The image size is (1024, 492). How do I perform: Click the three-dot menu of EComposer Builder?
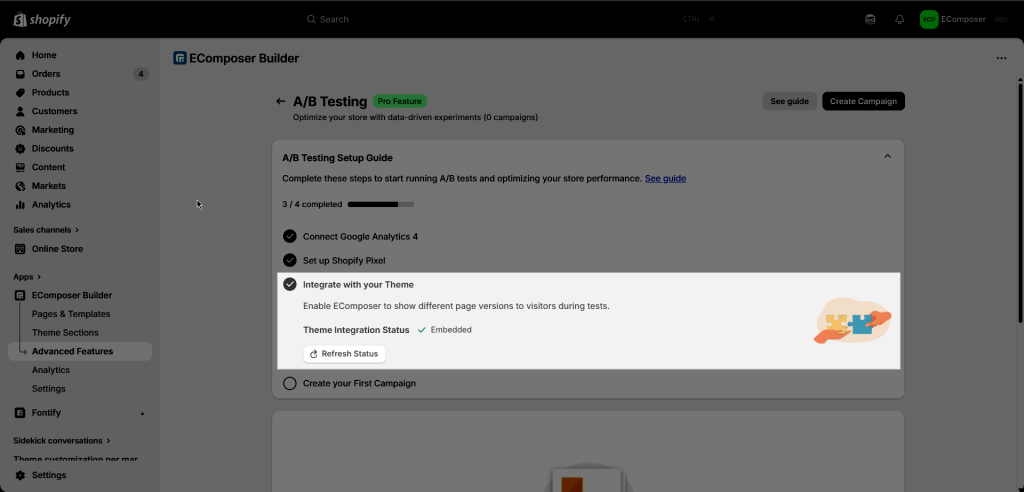point(1001,58)
